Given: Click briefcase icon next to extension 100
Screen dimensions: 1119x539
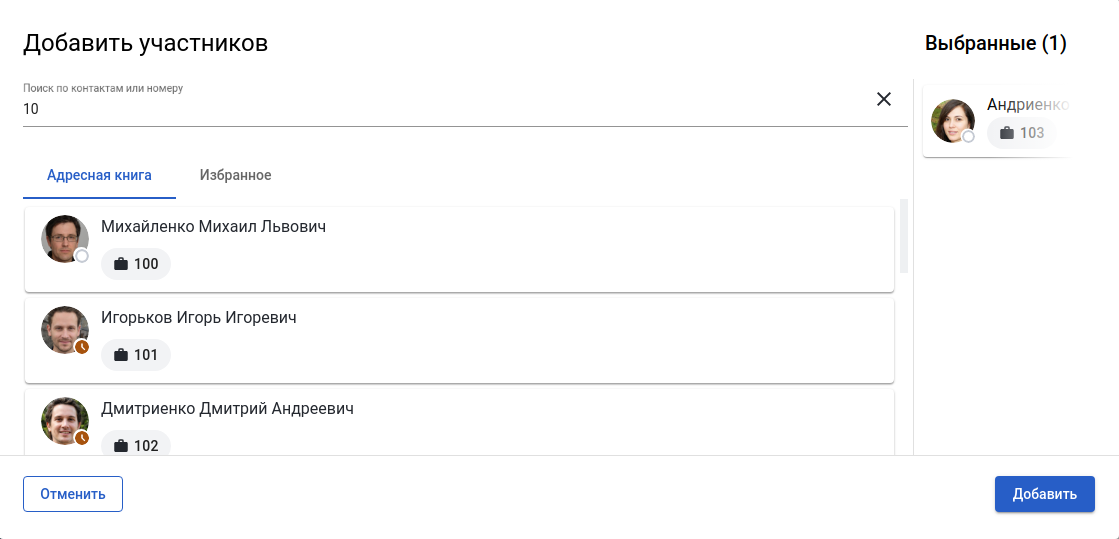Looking at the screenshot, I should click(x=121, y=264).
